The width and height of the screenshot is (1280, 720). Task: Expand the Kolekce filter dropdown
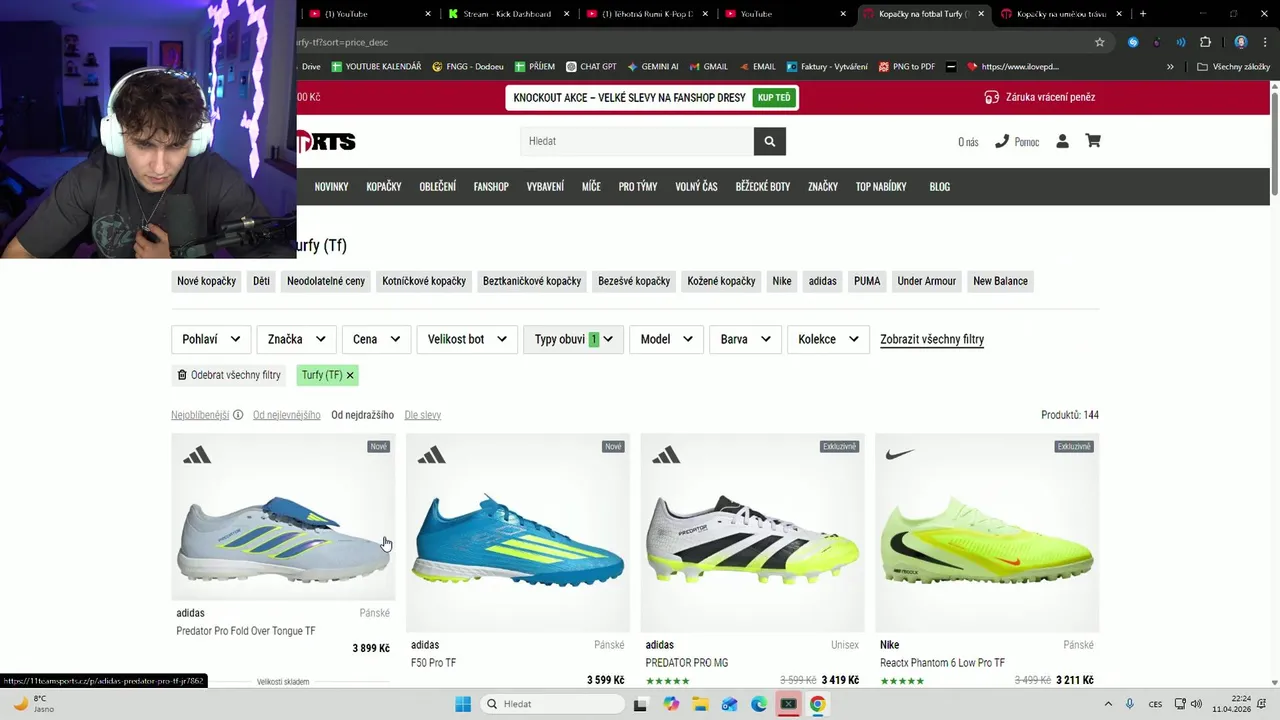click(828, 339)
